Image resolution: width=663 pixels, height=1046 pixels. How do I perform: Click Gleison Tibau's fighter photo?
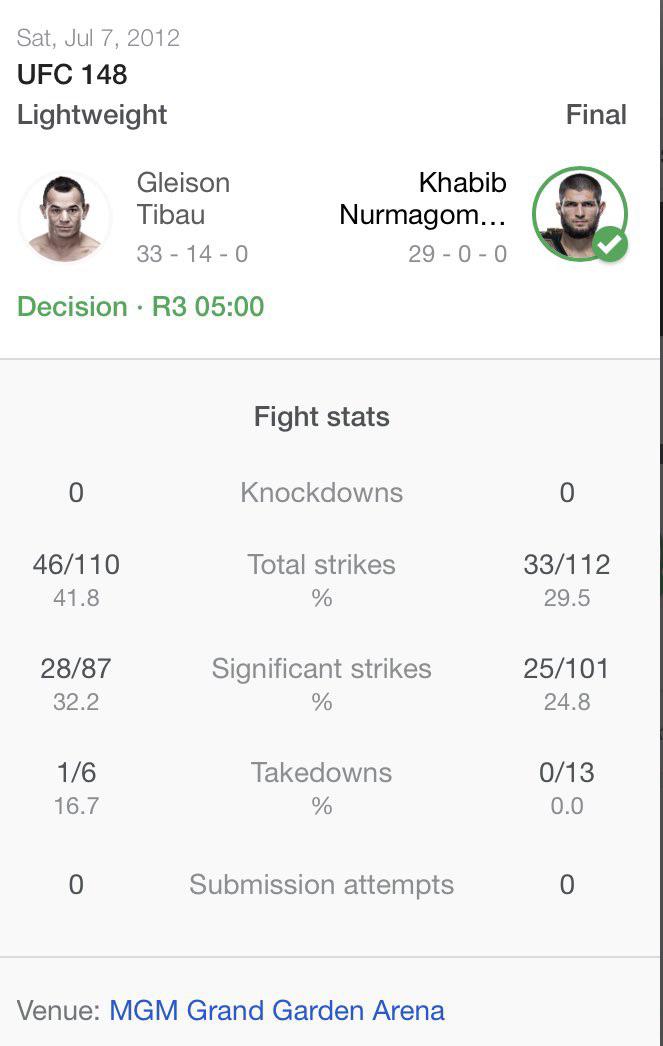click(65, 218)
